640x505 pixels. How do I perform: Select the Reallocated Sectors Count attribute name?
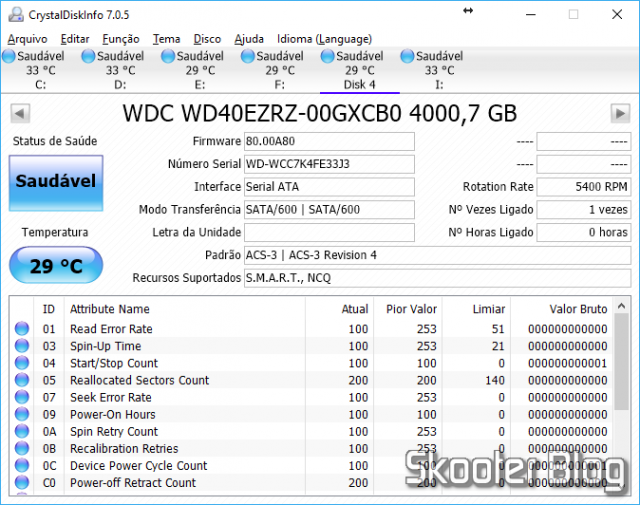pos(140,380)
